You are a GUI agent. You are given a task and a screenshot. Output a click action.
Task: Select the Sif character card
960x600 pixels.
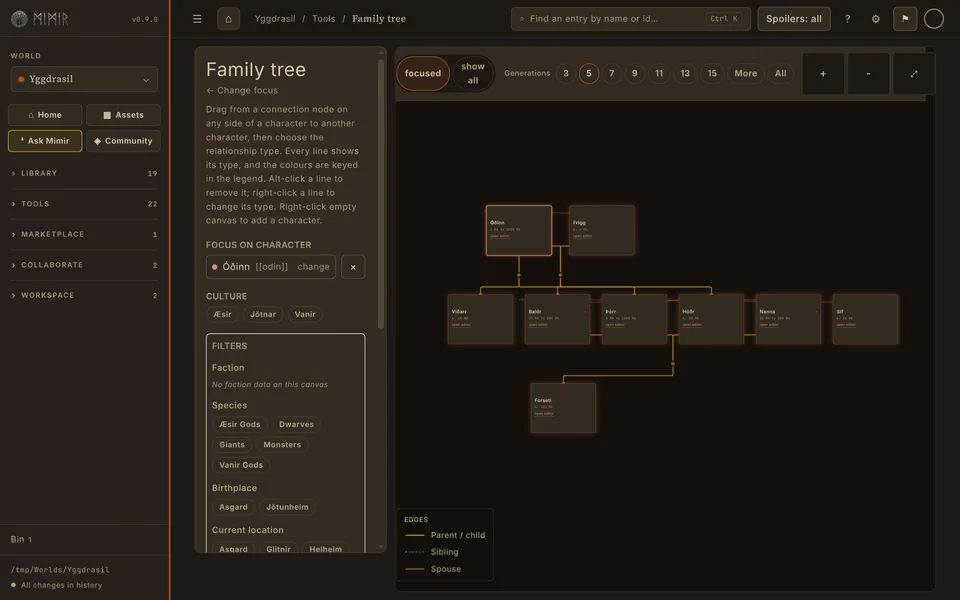[865, 319]
